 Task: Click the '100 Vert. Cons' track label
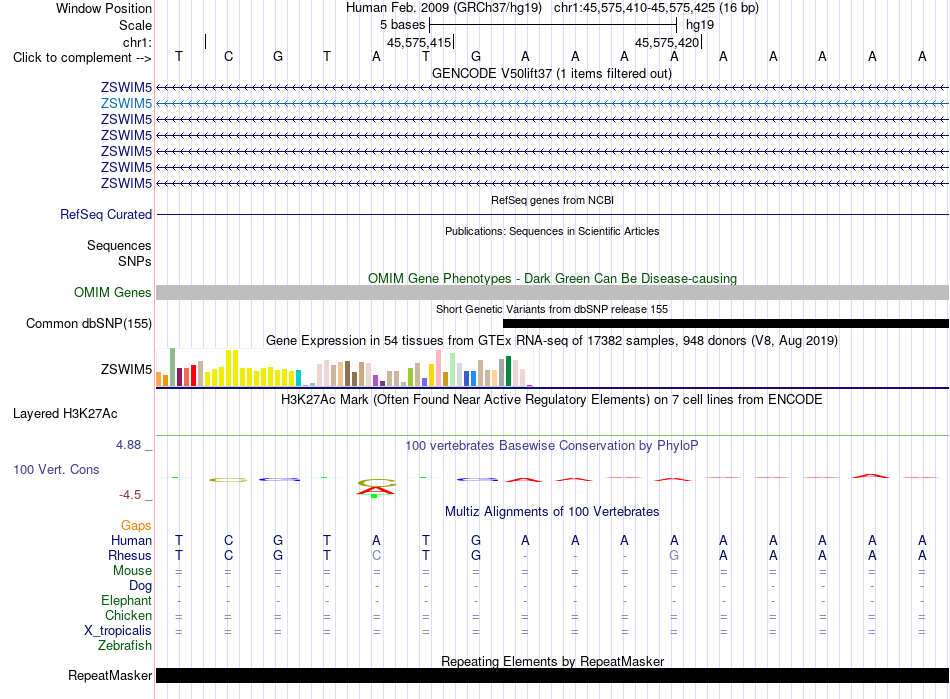coord(56,469)
